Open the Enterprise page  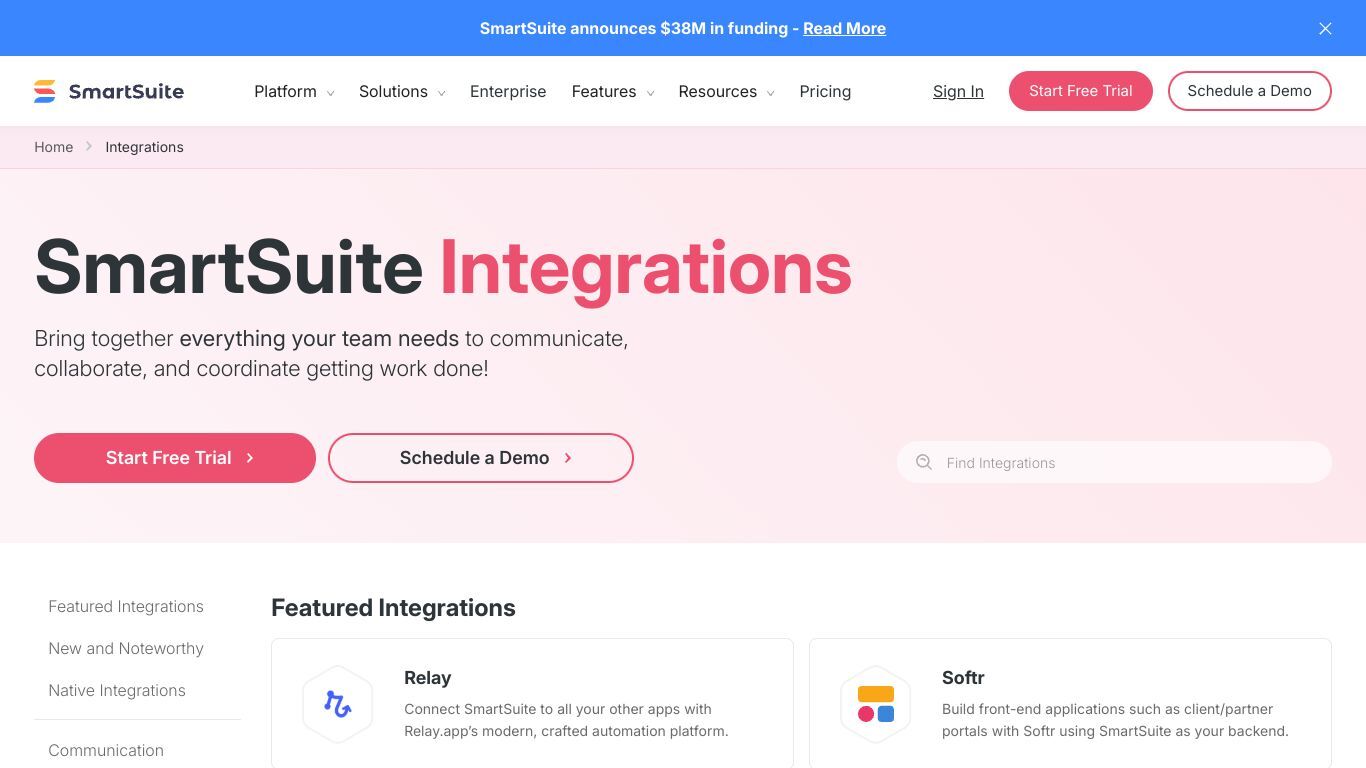(x=508, y=91)
